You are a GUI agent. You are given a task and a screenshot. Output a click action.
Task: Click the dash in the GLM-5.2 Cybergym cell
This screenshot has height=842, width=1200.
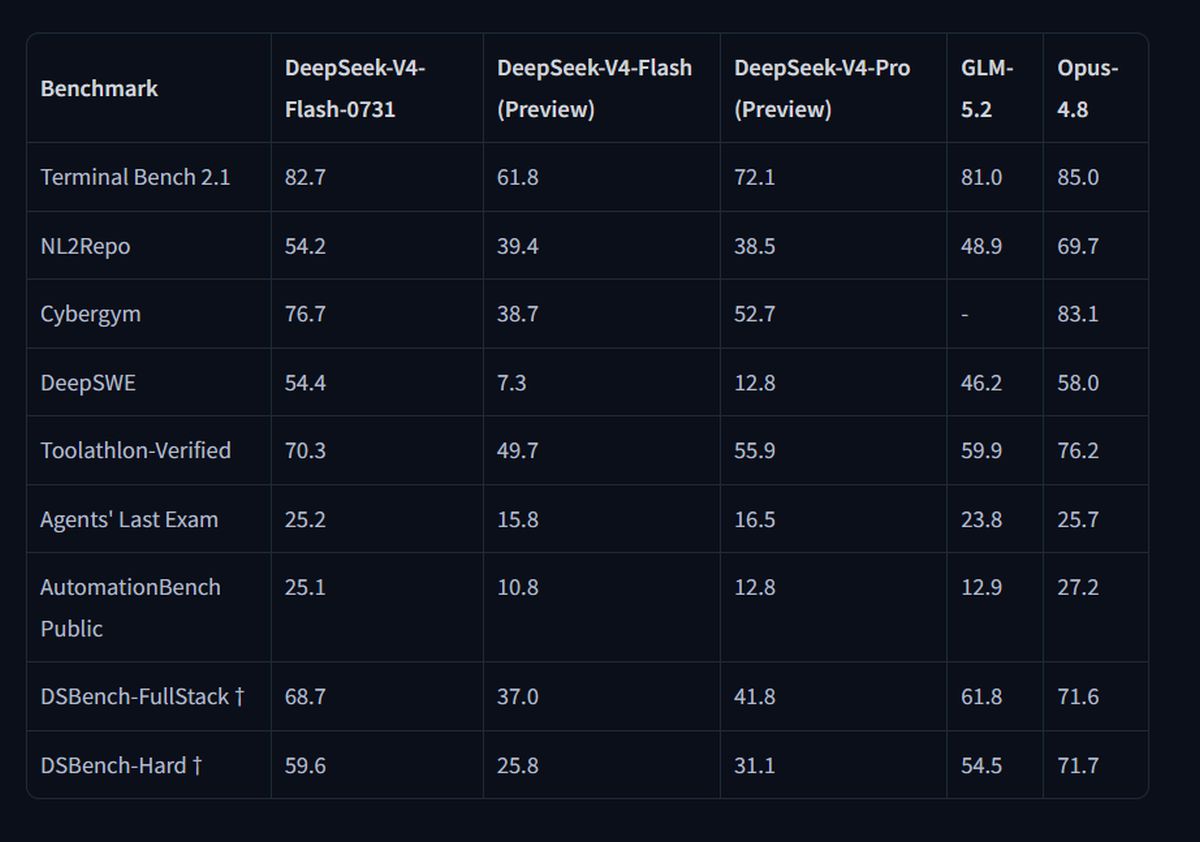click(964, 315)
